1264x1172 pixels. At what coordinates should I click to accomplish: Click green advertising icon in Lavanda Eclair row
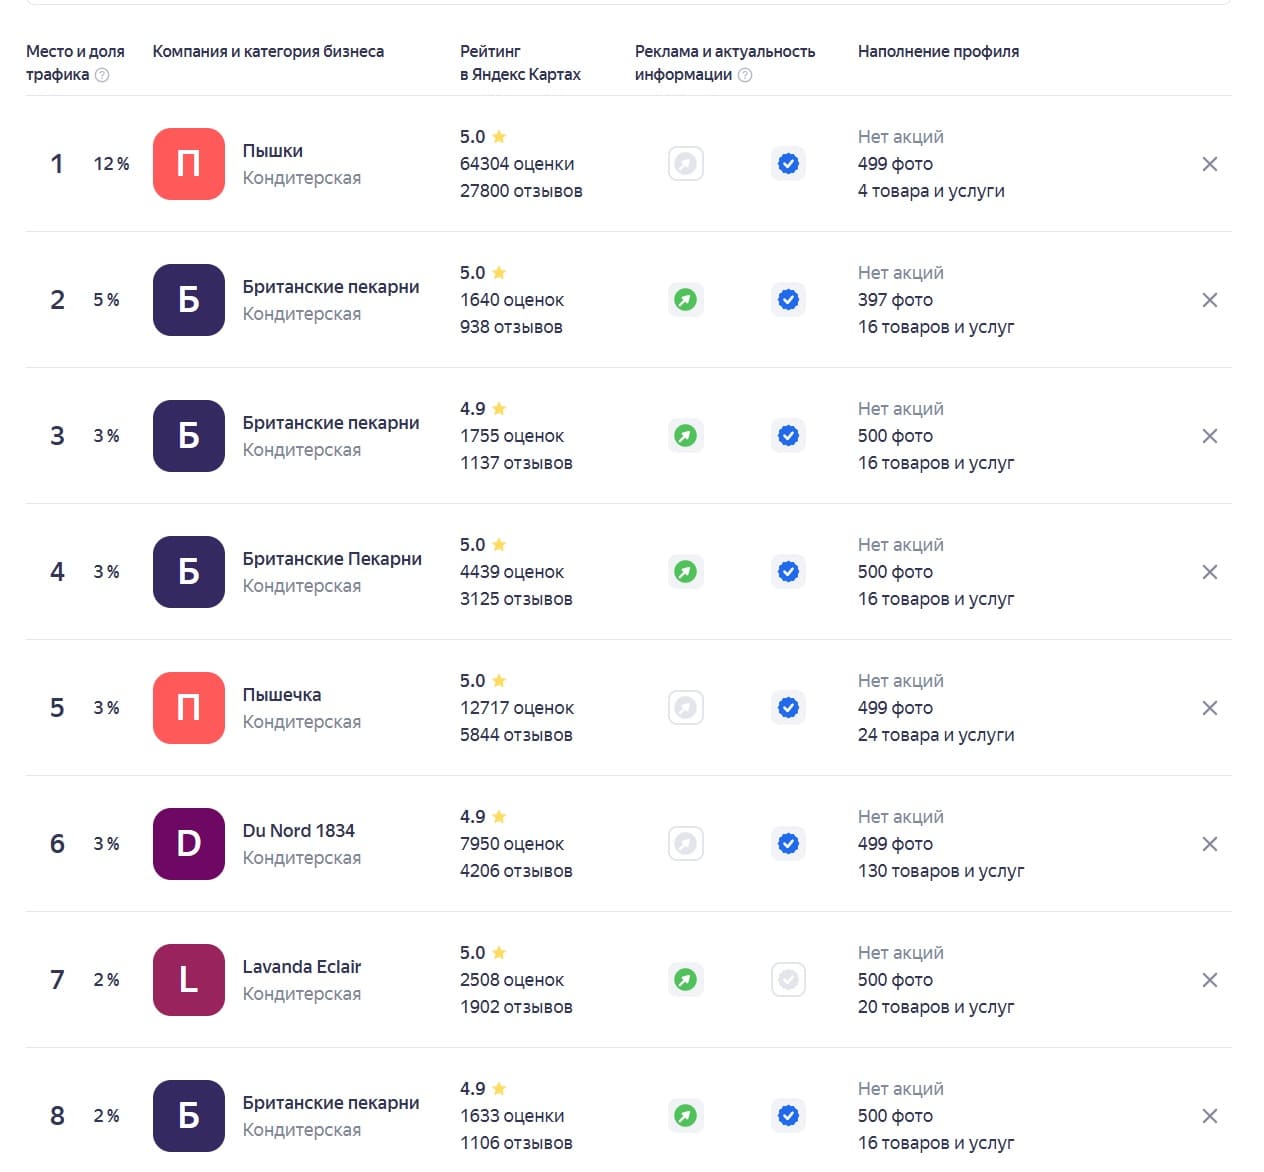click(x=685, y=980)
